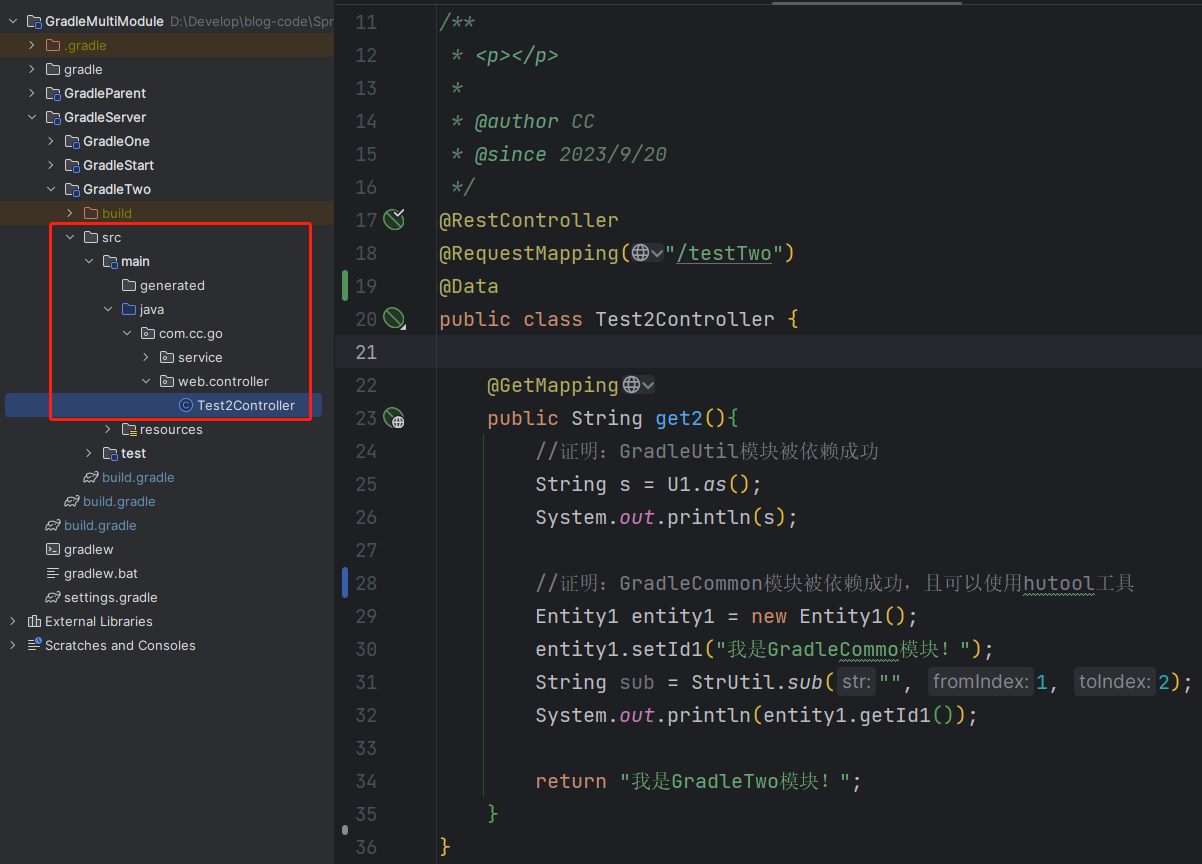This screenshot has width=1202, height=864.
Task: Collapse the GradleMultiModule project root
Action: click(x=13, y=21)
